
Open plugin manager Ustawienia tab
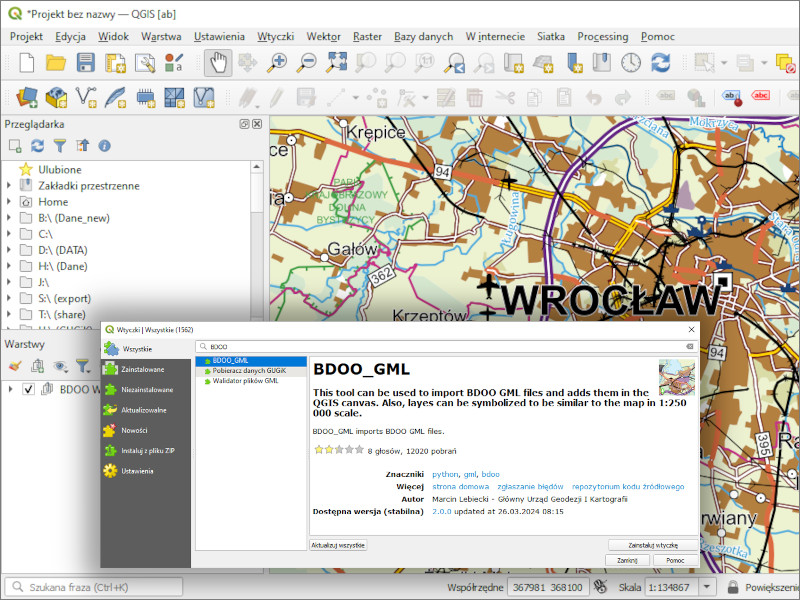coord(145,471)
